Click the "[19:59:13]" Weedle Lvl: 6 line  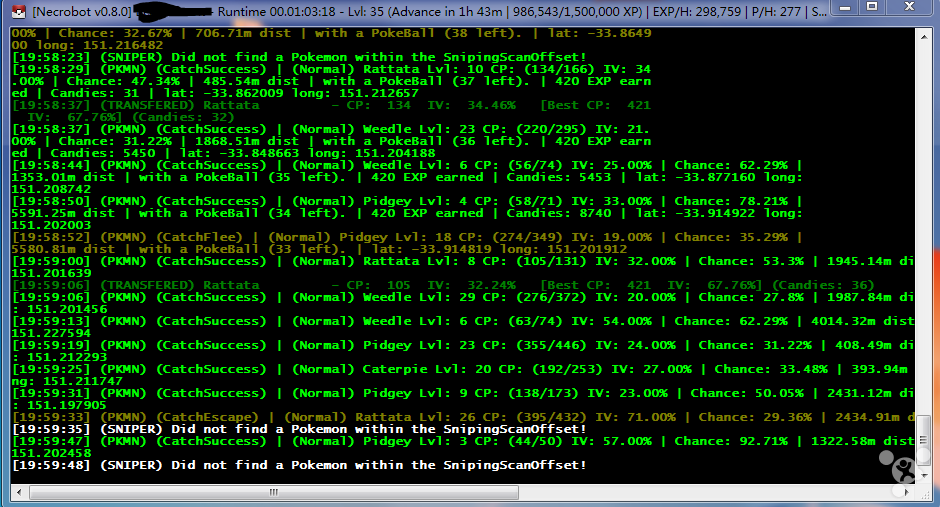(463, 321)
